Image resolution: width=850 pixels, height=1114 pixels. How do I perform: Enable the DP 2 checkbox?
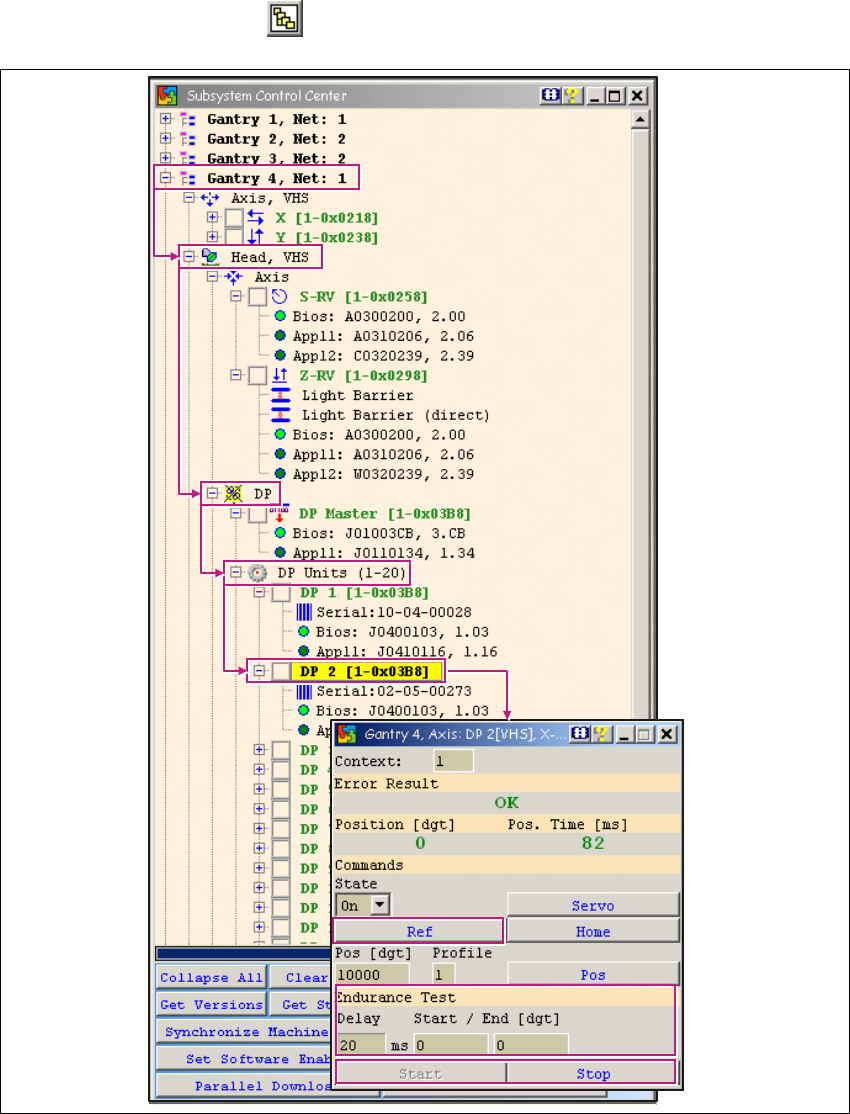(282, 671)
